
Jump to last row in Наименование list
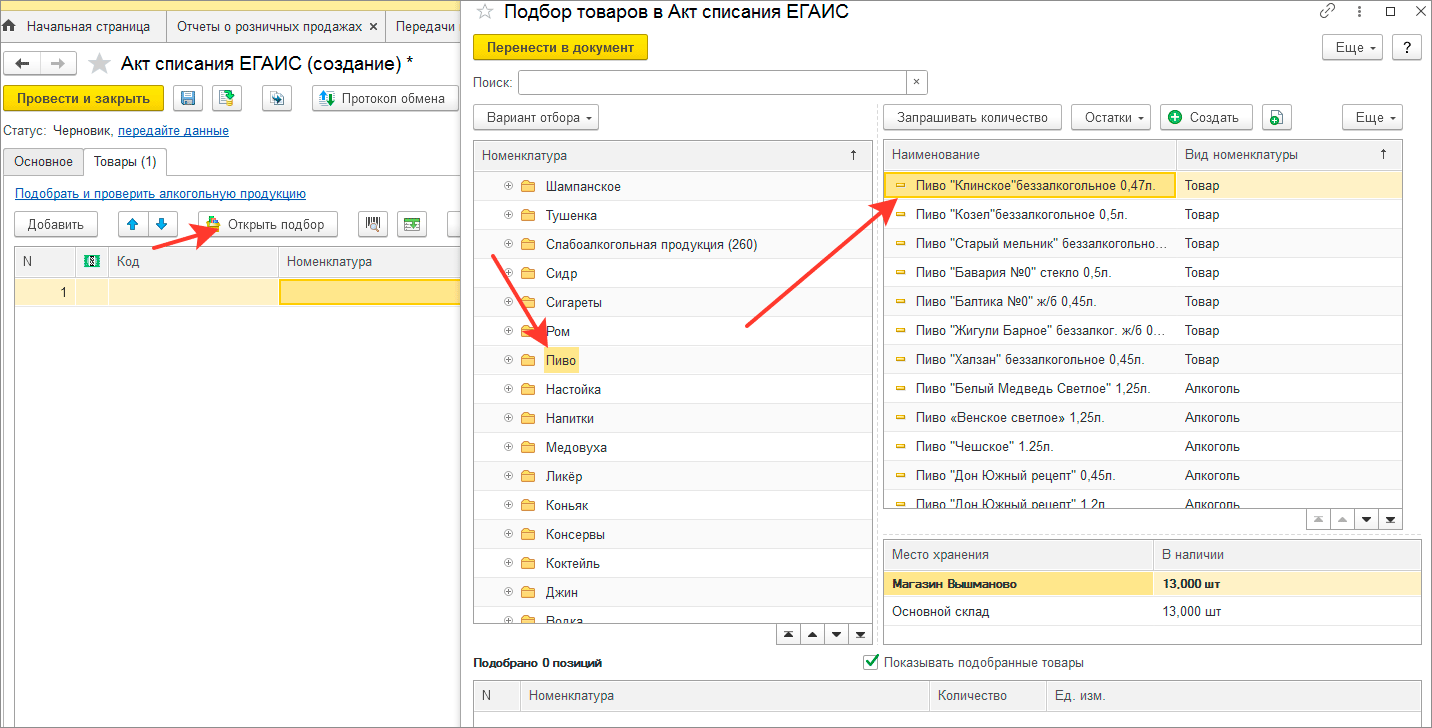pos(1390,519)
